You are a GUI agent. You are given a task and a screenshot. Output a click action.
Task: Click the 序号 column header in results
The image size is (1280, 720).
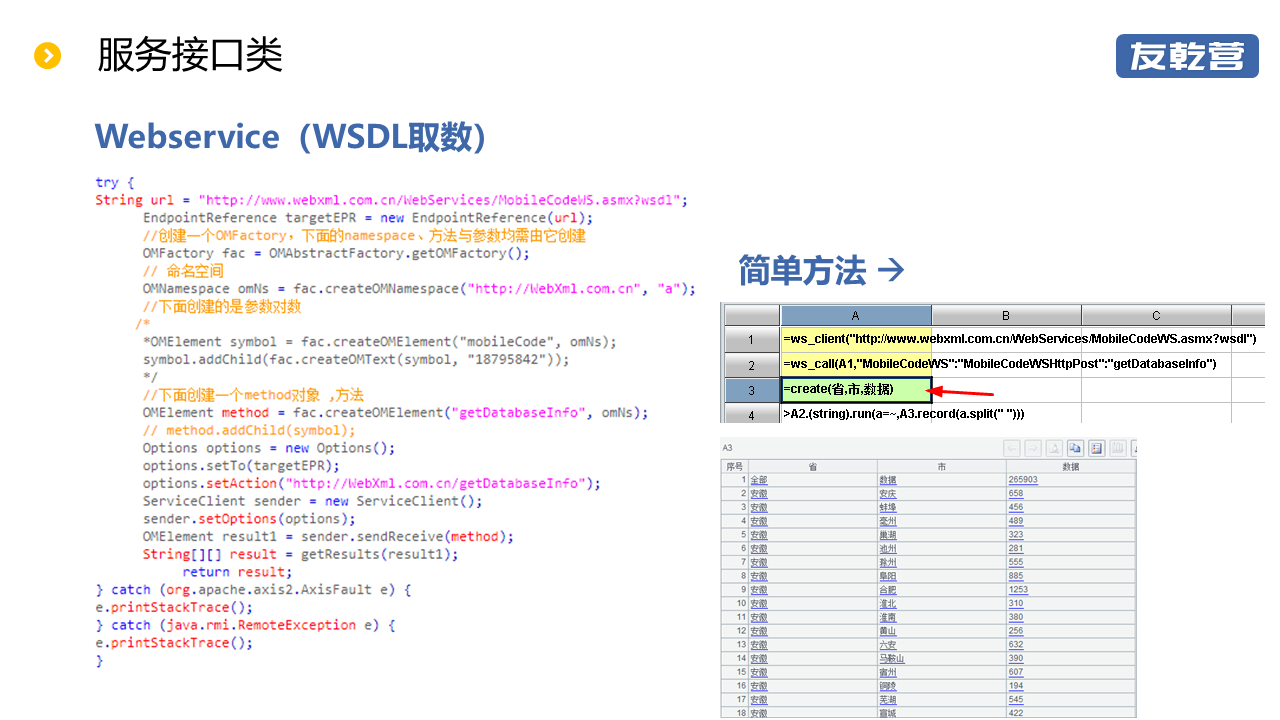734,466
